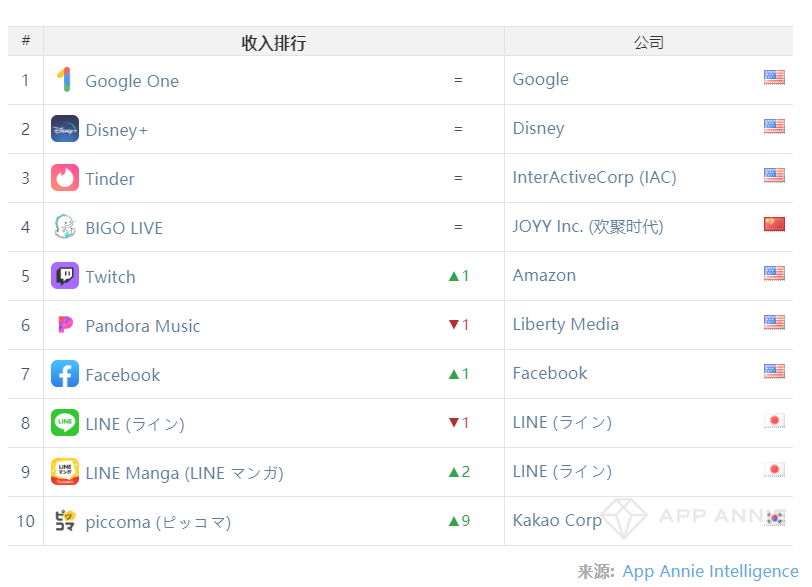Click the Pandora Music icon
The height and width of the screenshot is (587, 812).
pos(65,325)
